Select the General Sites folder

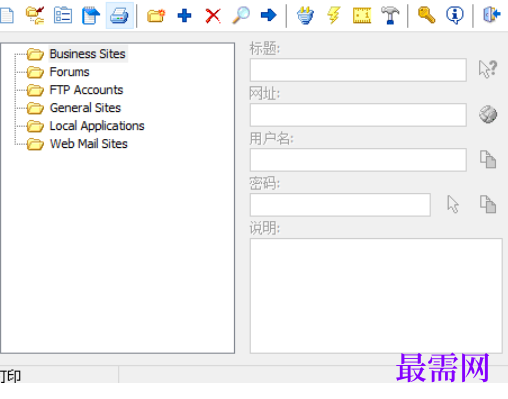coord(85,108)
